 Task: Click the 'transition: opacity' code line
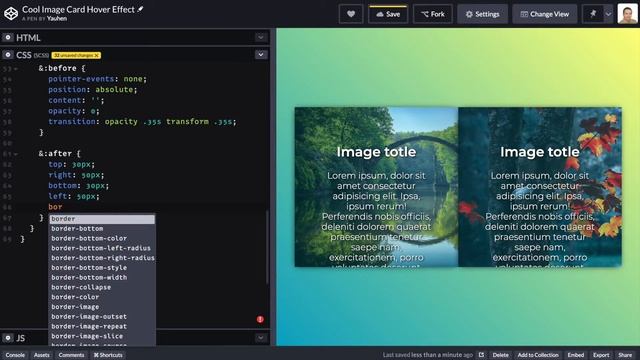142,122
